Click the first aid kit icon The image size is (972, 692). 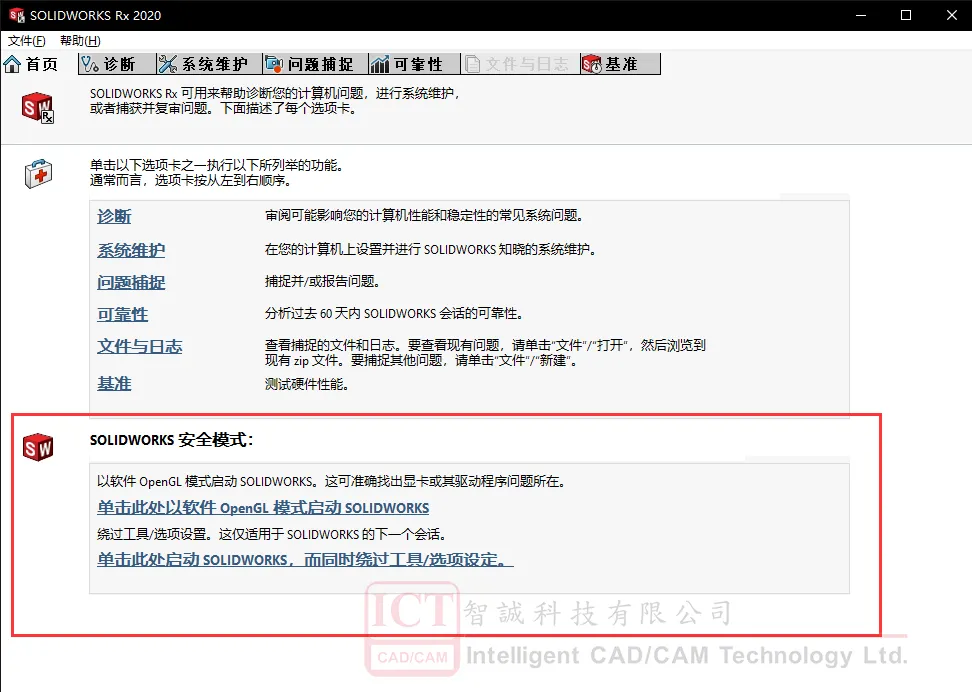38,174
